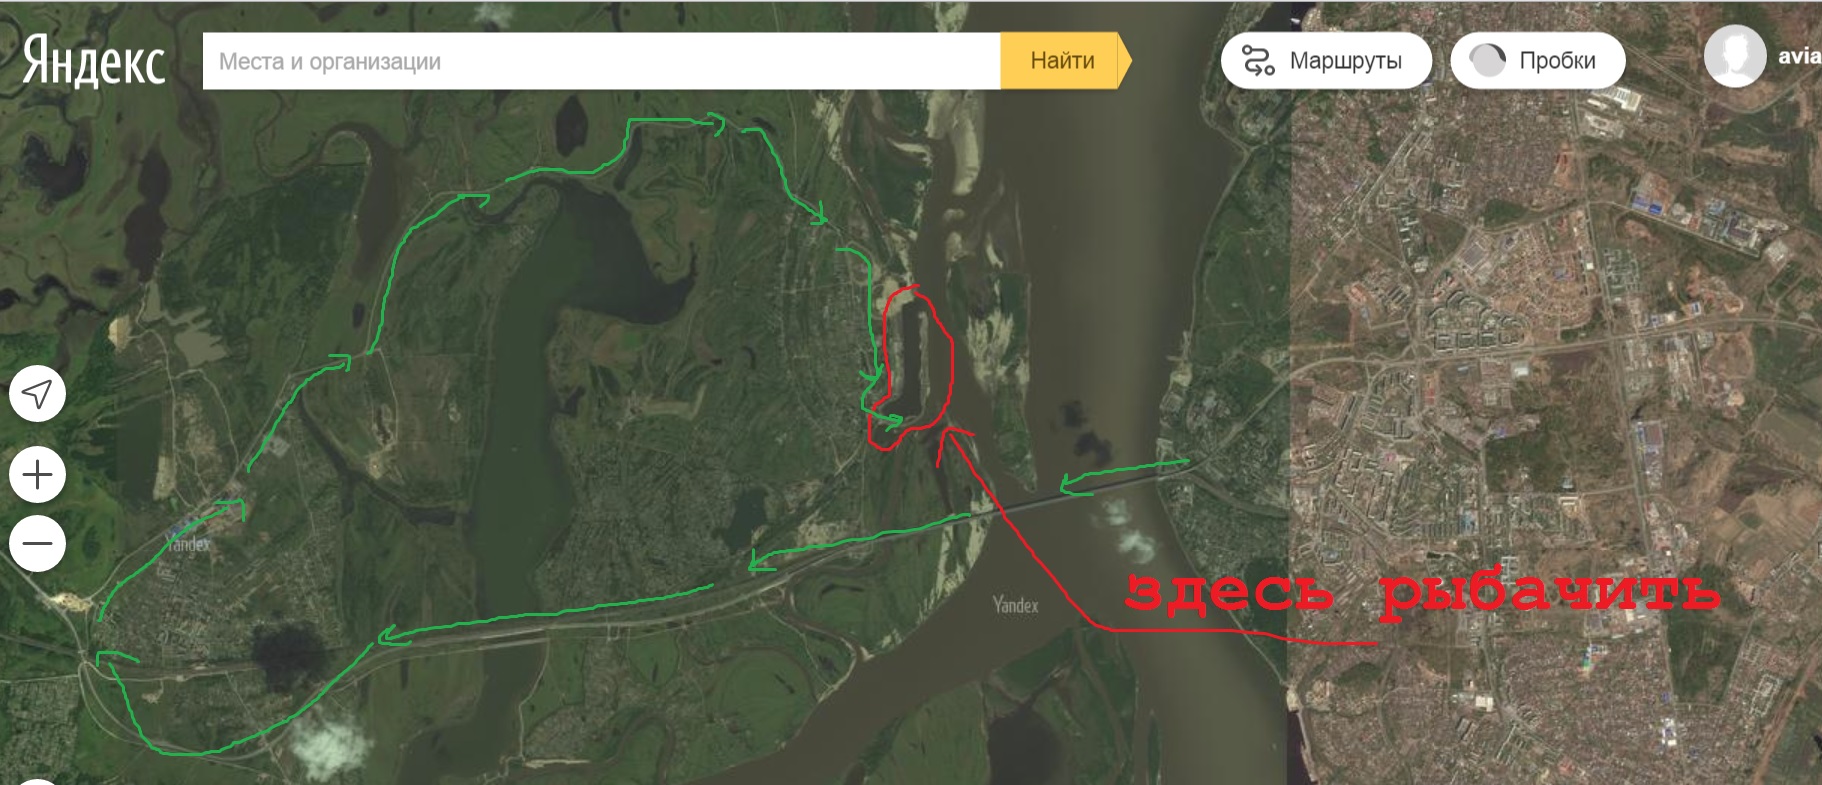The width and height of the screenshot is (1822, 785).
Task: Click the Яндекс logo
Action: [x=93, y=61]
